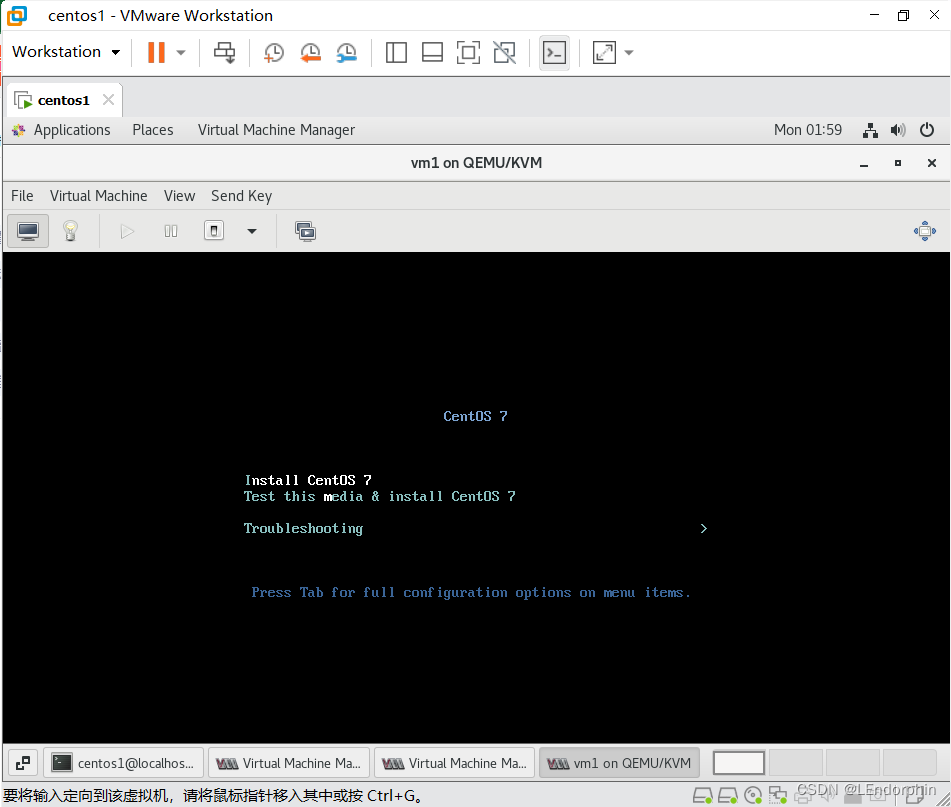Switch to centos1@localhost terminal in taskbar
Screen dimensions: 951x807
[124, 763]
